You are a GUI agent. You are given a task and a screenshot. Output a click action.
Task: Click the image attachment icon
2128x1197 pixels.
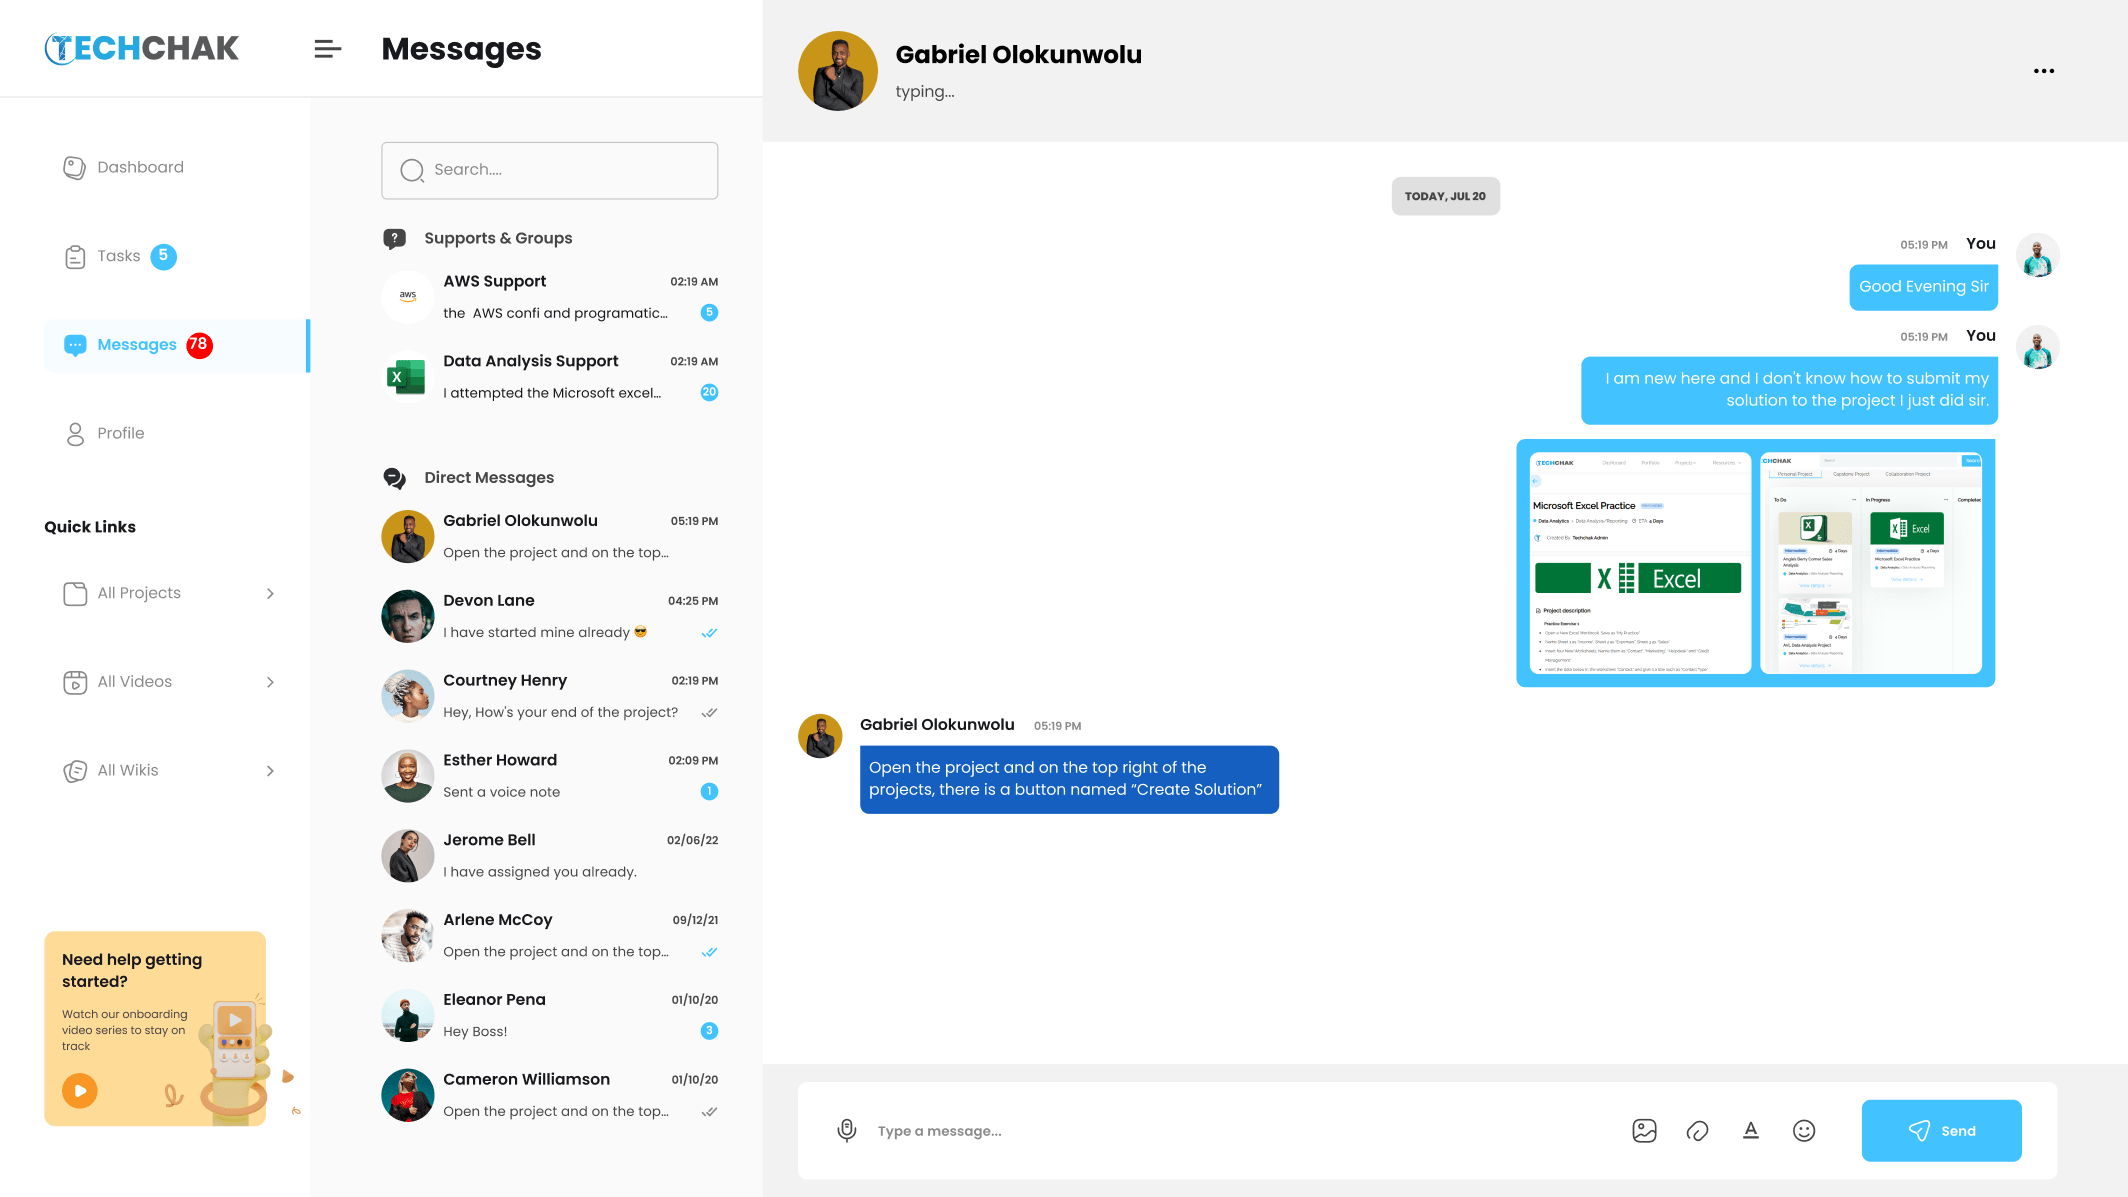tap(1644, 1130)
